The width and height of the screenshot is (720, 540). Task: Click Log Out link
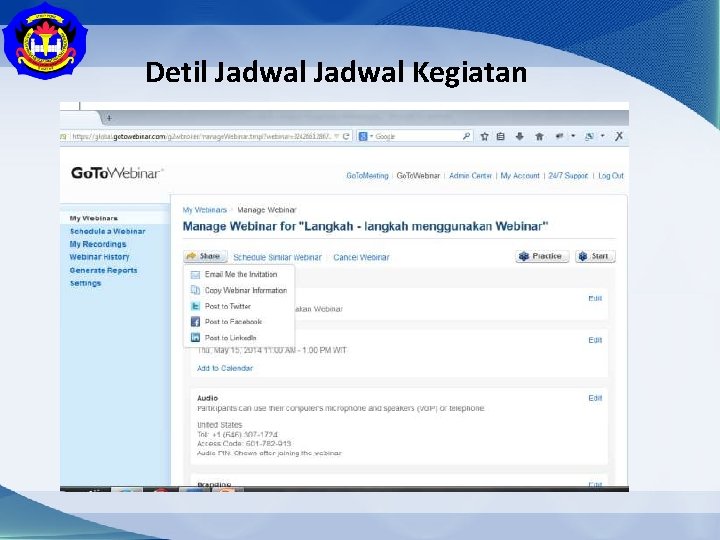611,176
